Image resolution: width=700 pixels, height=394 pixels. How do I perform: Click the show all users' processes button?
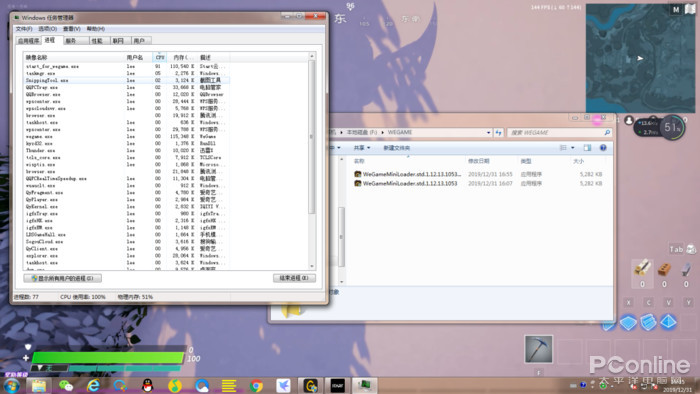click(62, 278)
